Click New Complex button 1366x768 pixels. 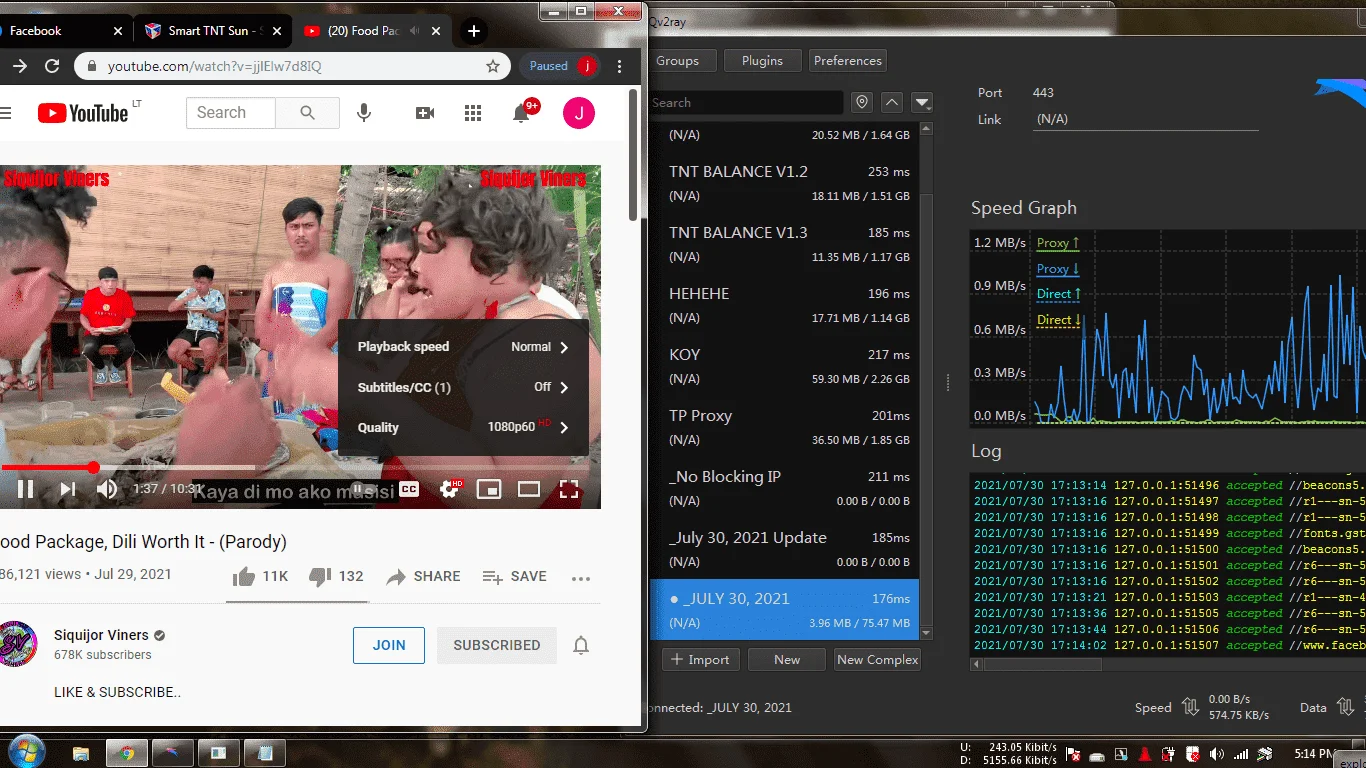coord(878,659)
